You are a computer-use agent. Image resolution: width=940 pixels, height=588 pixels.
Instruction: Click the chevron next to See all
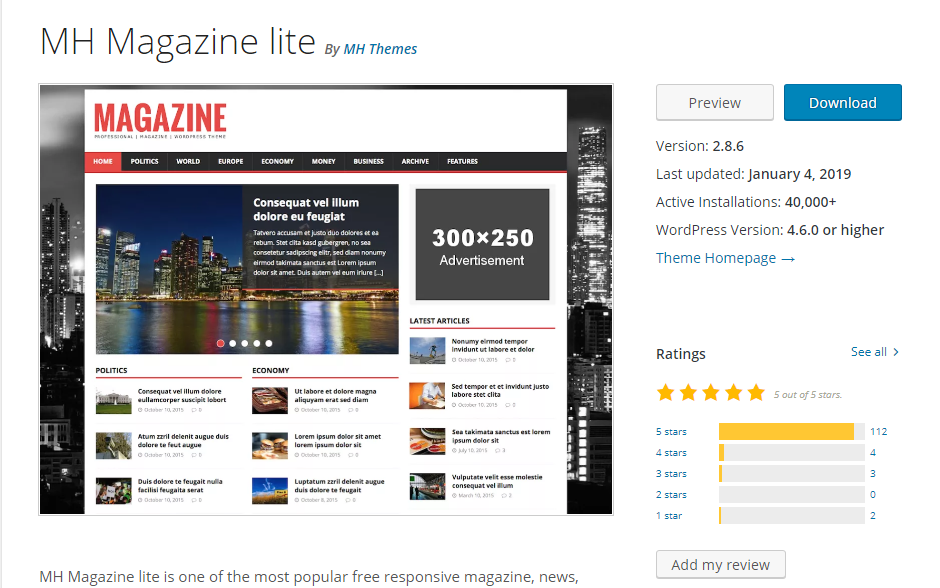coord(896,352)
